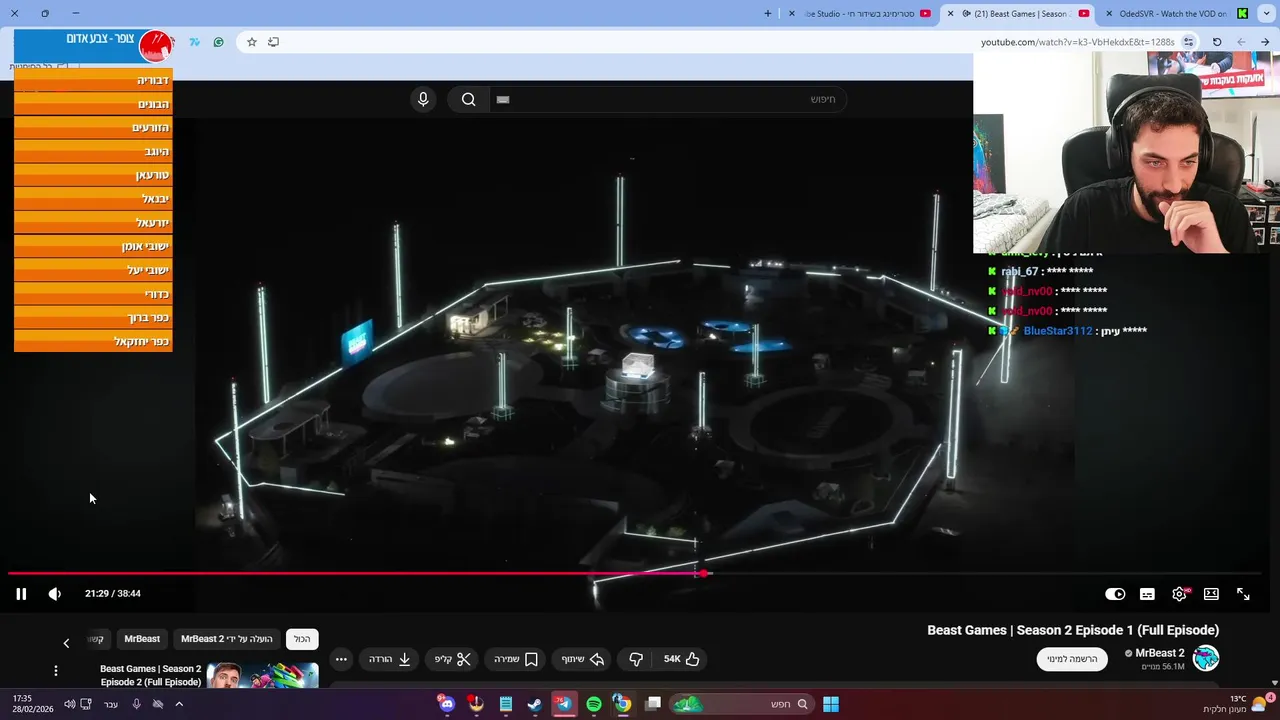Create a clip with the scissors button
This screenshot has width=1280, height=720.
(453, 659)
